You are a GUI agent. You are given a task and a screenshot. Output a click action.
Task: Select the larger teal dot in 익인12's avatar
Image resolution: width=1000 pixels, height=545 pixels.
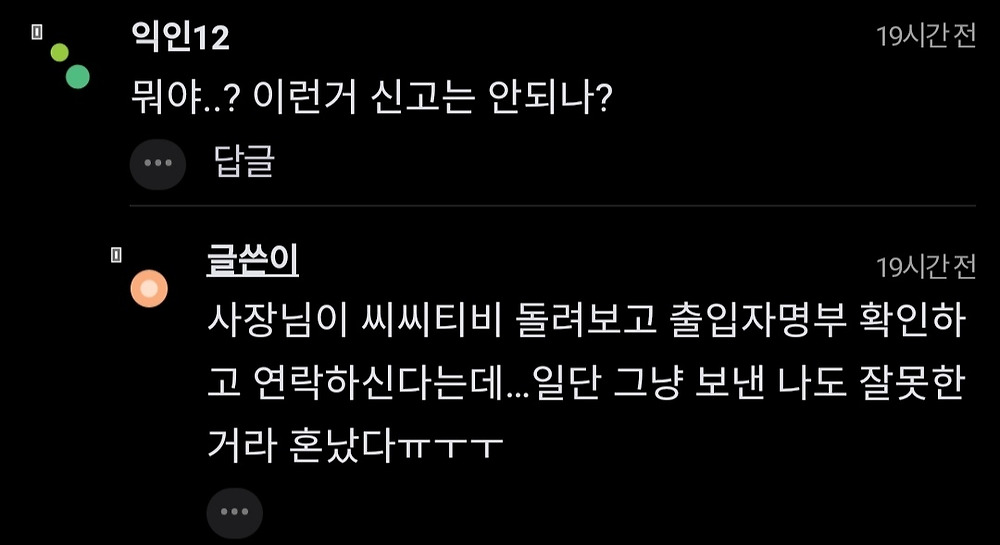tap(78, 76)
